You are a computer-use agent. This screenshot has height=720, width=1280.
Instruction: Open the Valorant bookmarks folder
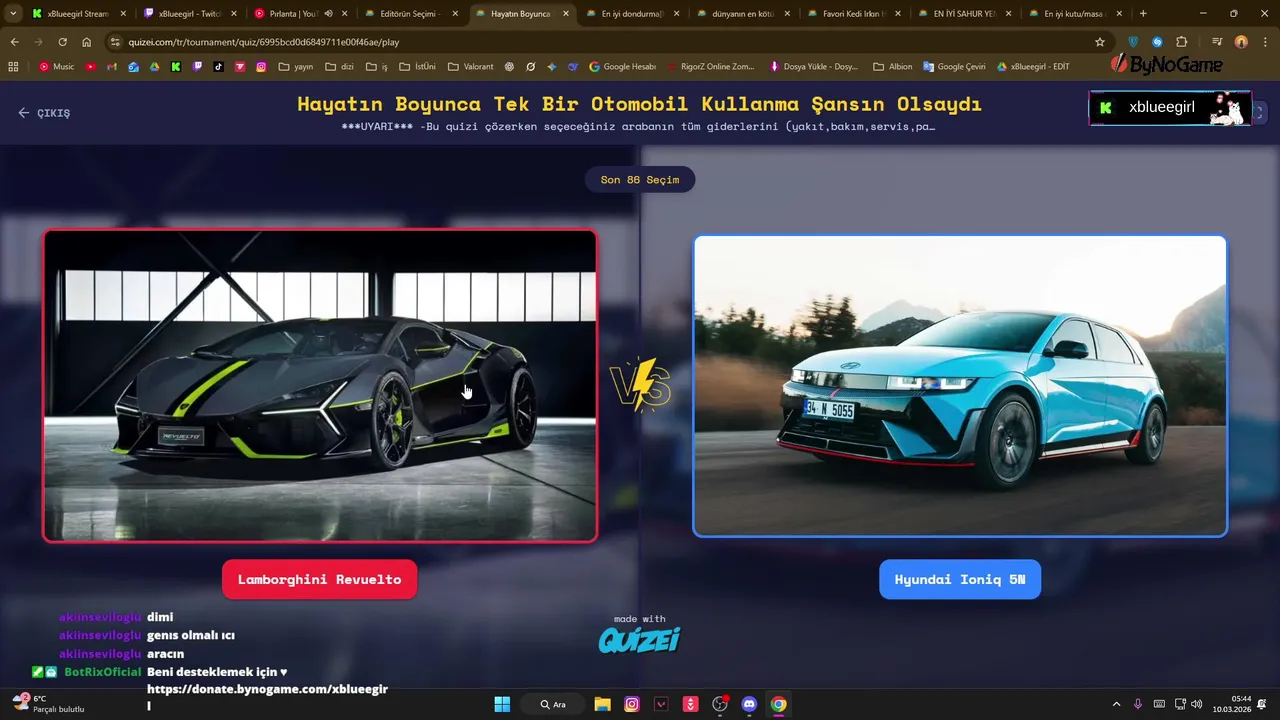point(471,66)
